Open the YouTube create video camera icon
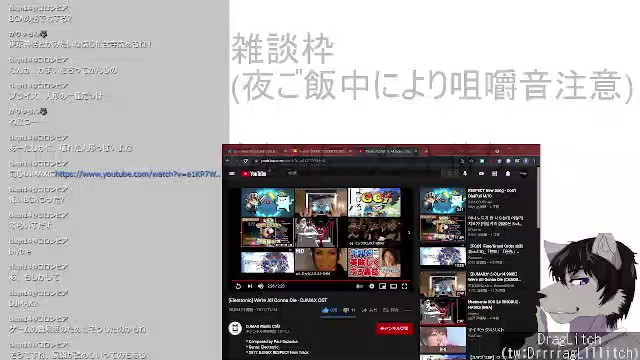 tap(481, 173)
